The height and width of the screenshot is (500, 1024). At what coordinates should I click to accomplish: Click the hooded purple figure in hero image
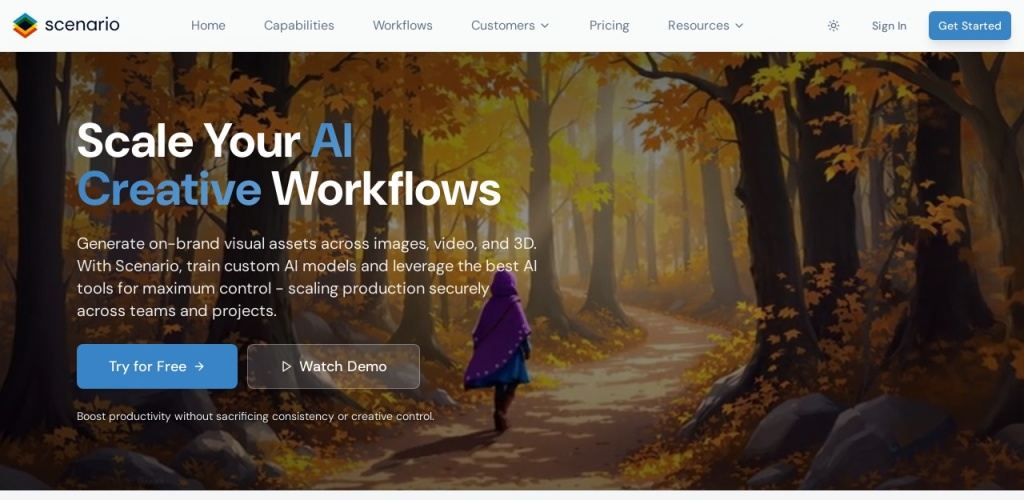click(x=499, y=347)
